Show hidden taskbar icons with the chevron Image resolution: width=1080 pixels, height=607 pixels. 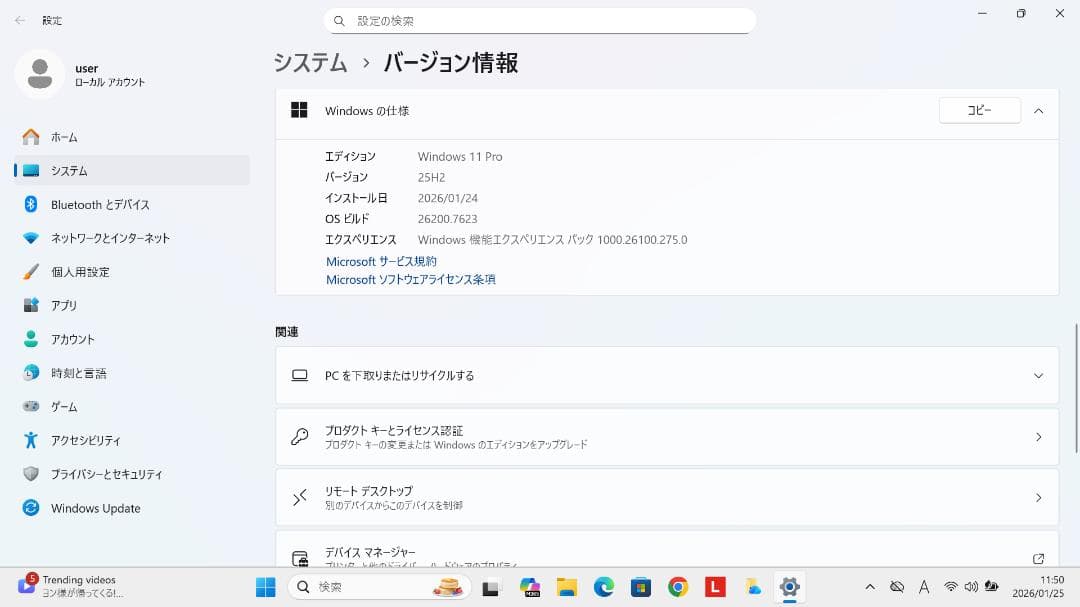869,588
